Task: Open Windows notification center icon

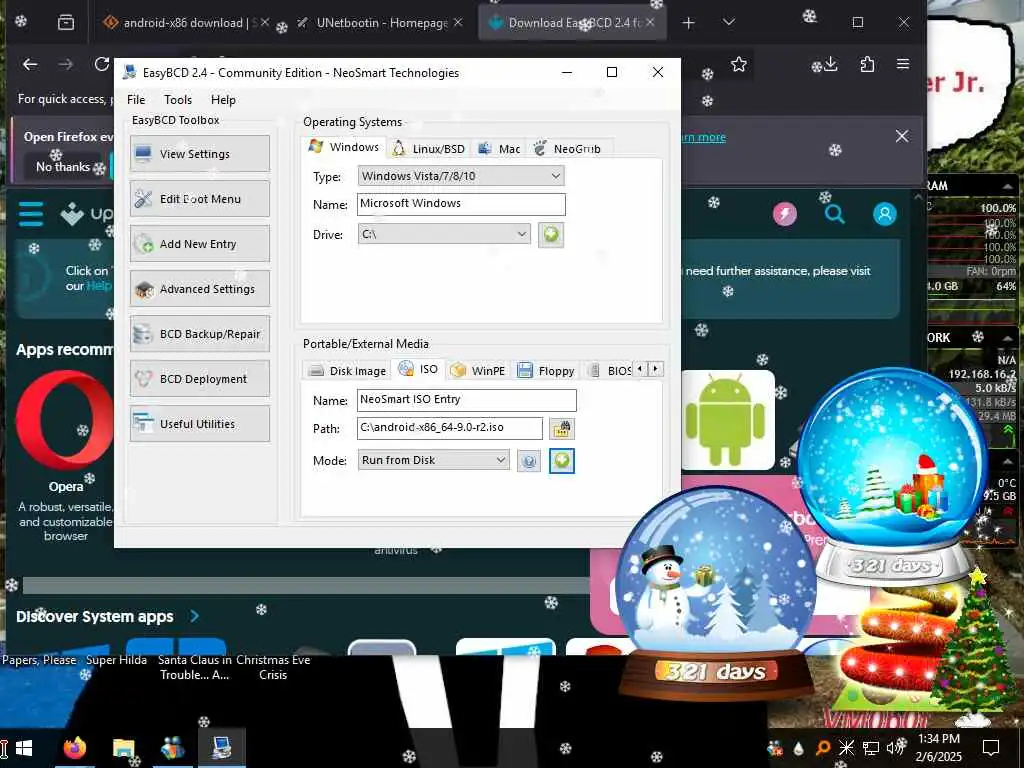Action: [991, 748]
